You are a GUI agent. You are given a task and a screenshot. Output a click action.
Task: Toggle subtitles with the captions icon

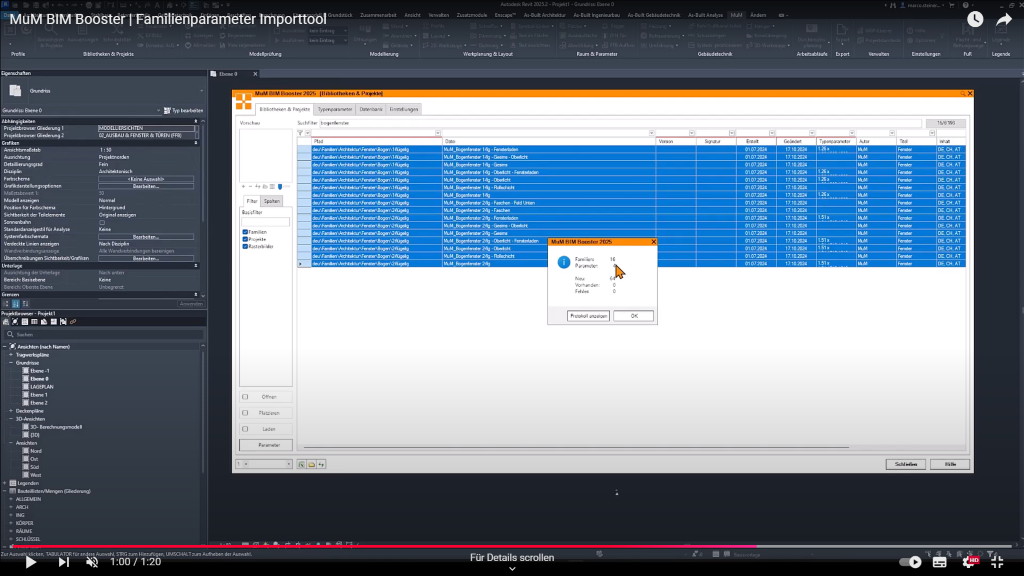[940, 562]
